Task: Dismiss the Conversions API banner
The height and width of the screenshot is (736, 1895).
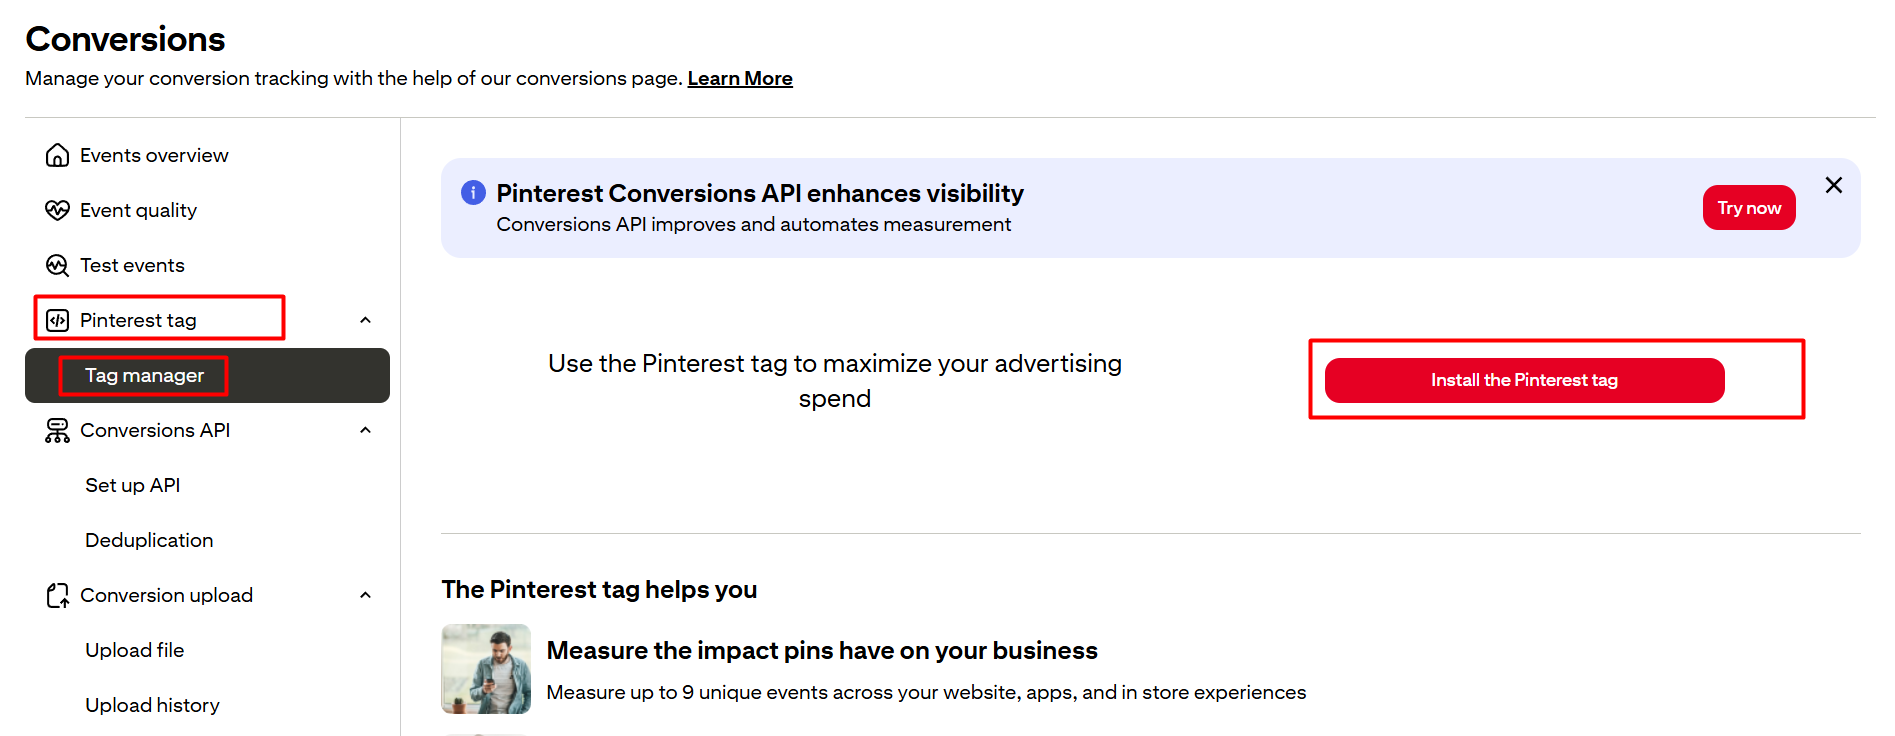Action: click(1833, 185)
